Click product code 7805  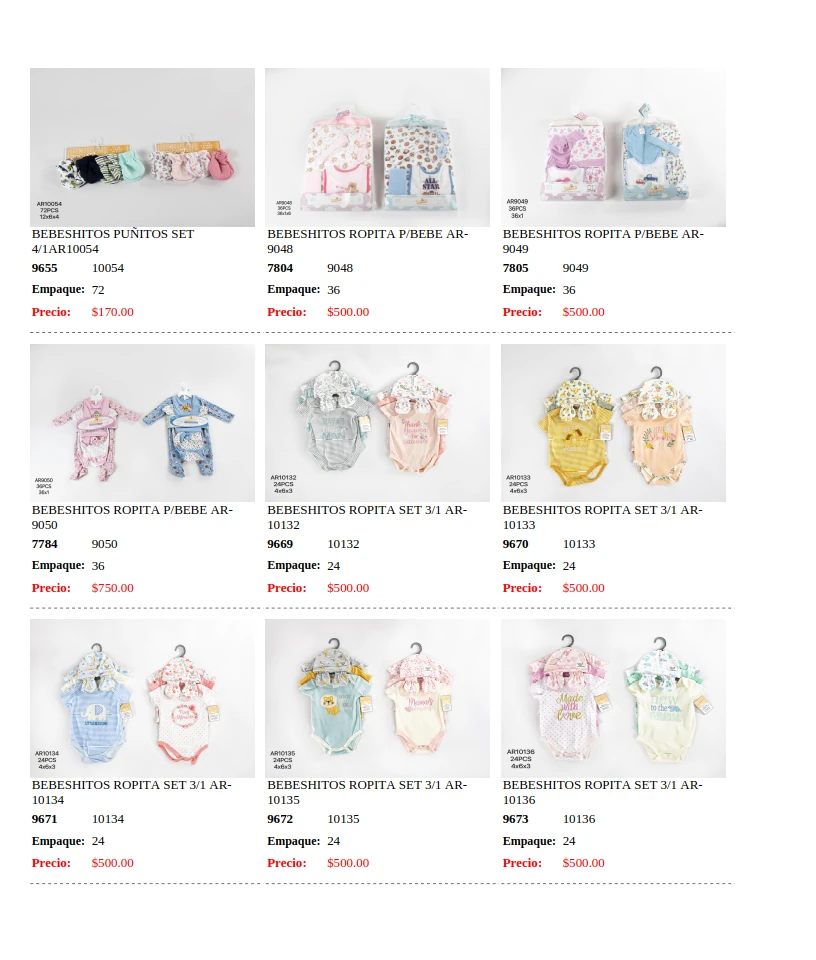tap(515, 268)
